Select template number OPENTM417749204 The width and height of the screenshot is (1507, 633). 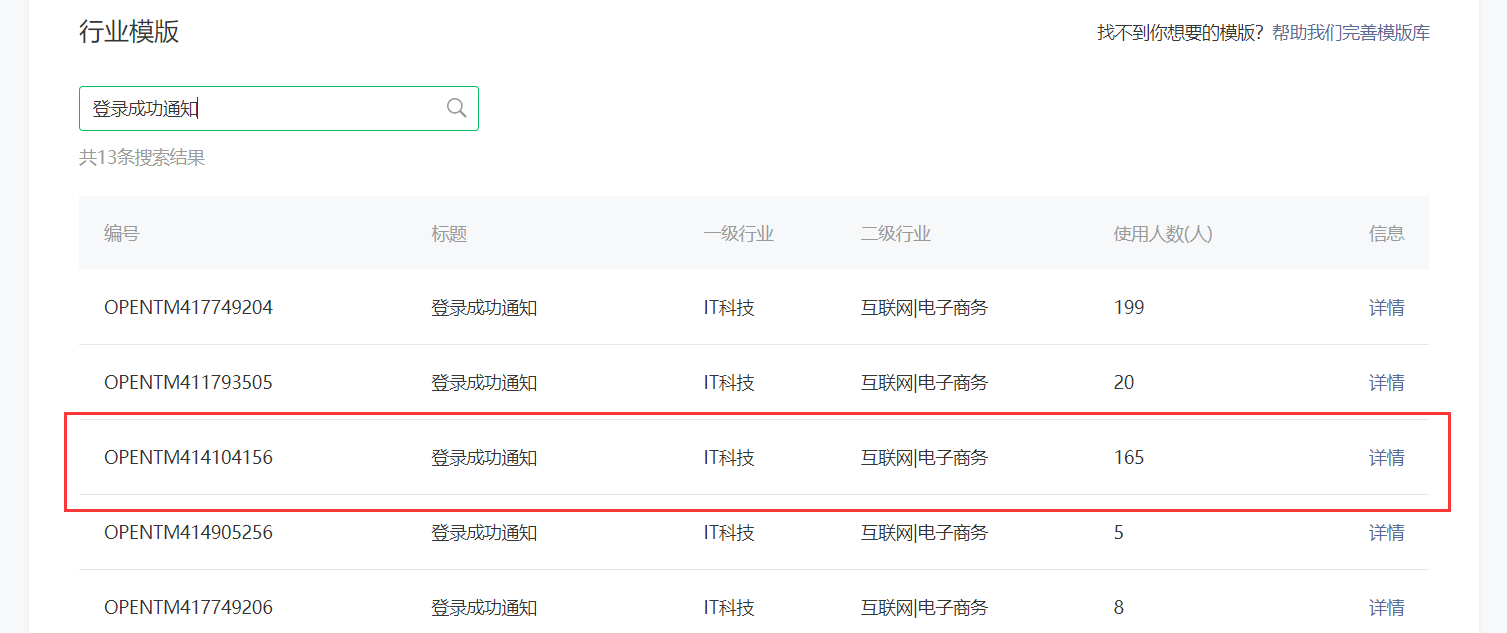click(x=188, y=308)
